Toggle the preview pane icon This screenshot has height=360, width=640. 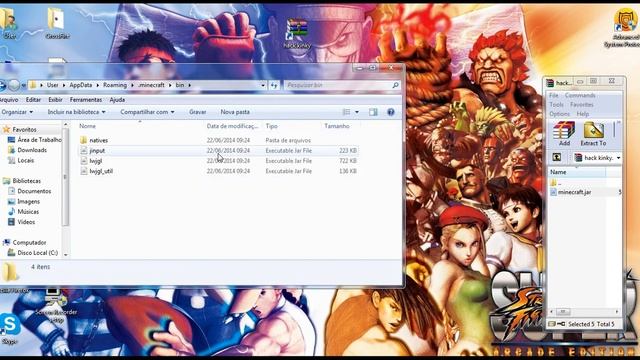[373, 112]
